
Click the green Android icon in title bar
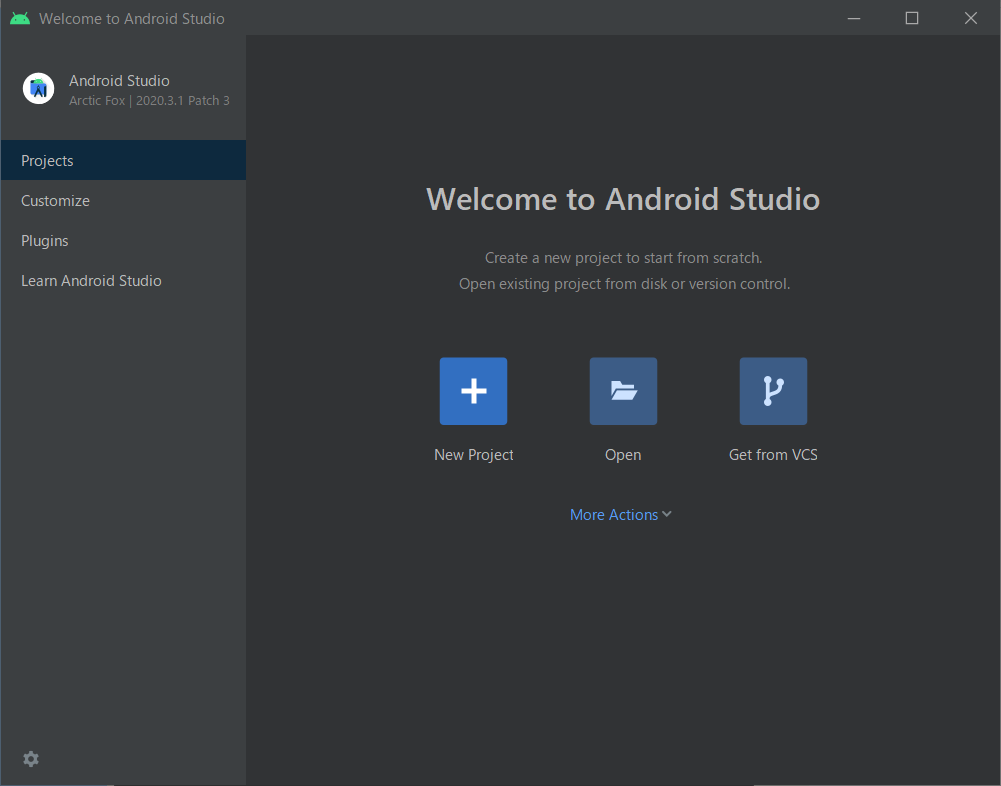coord(20,18)
